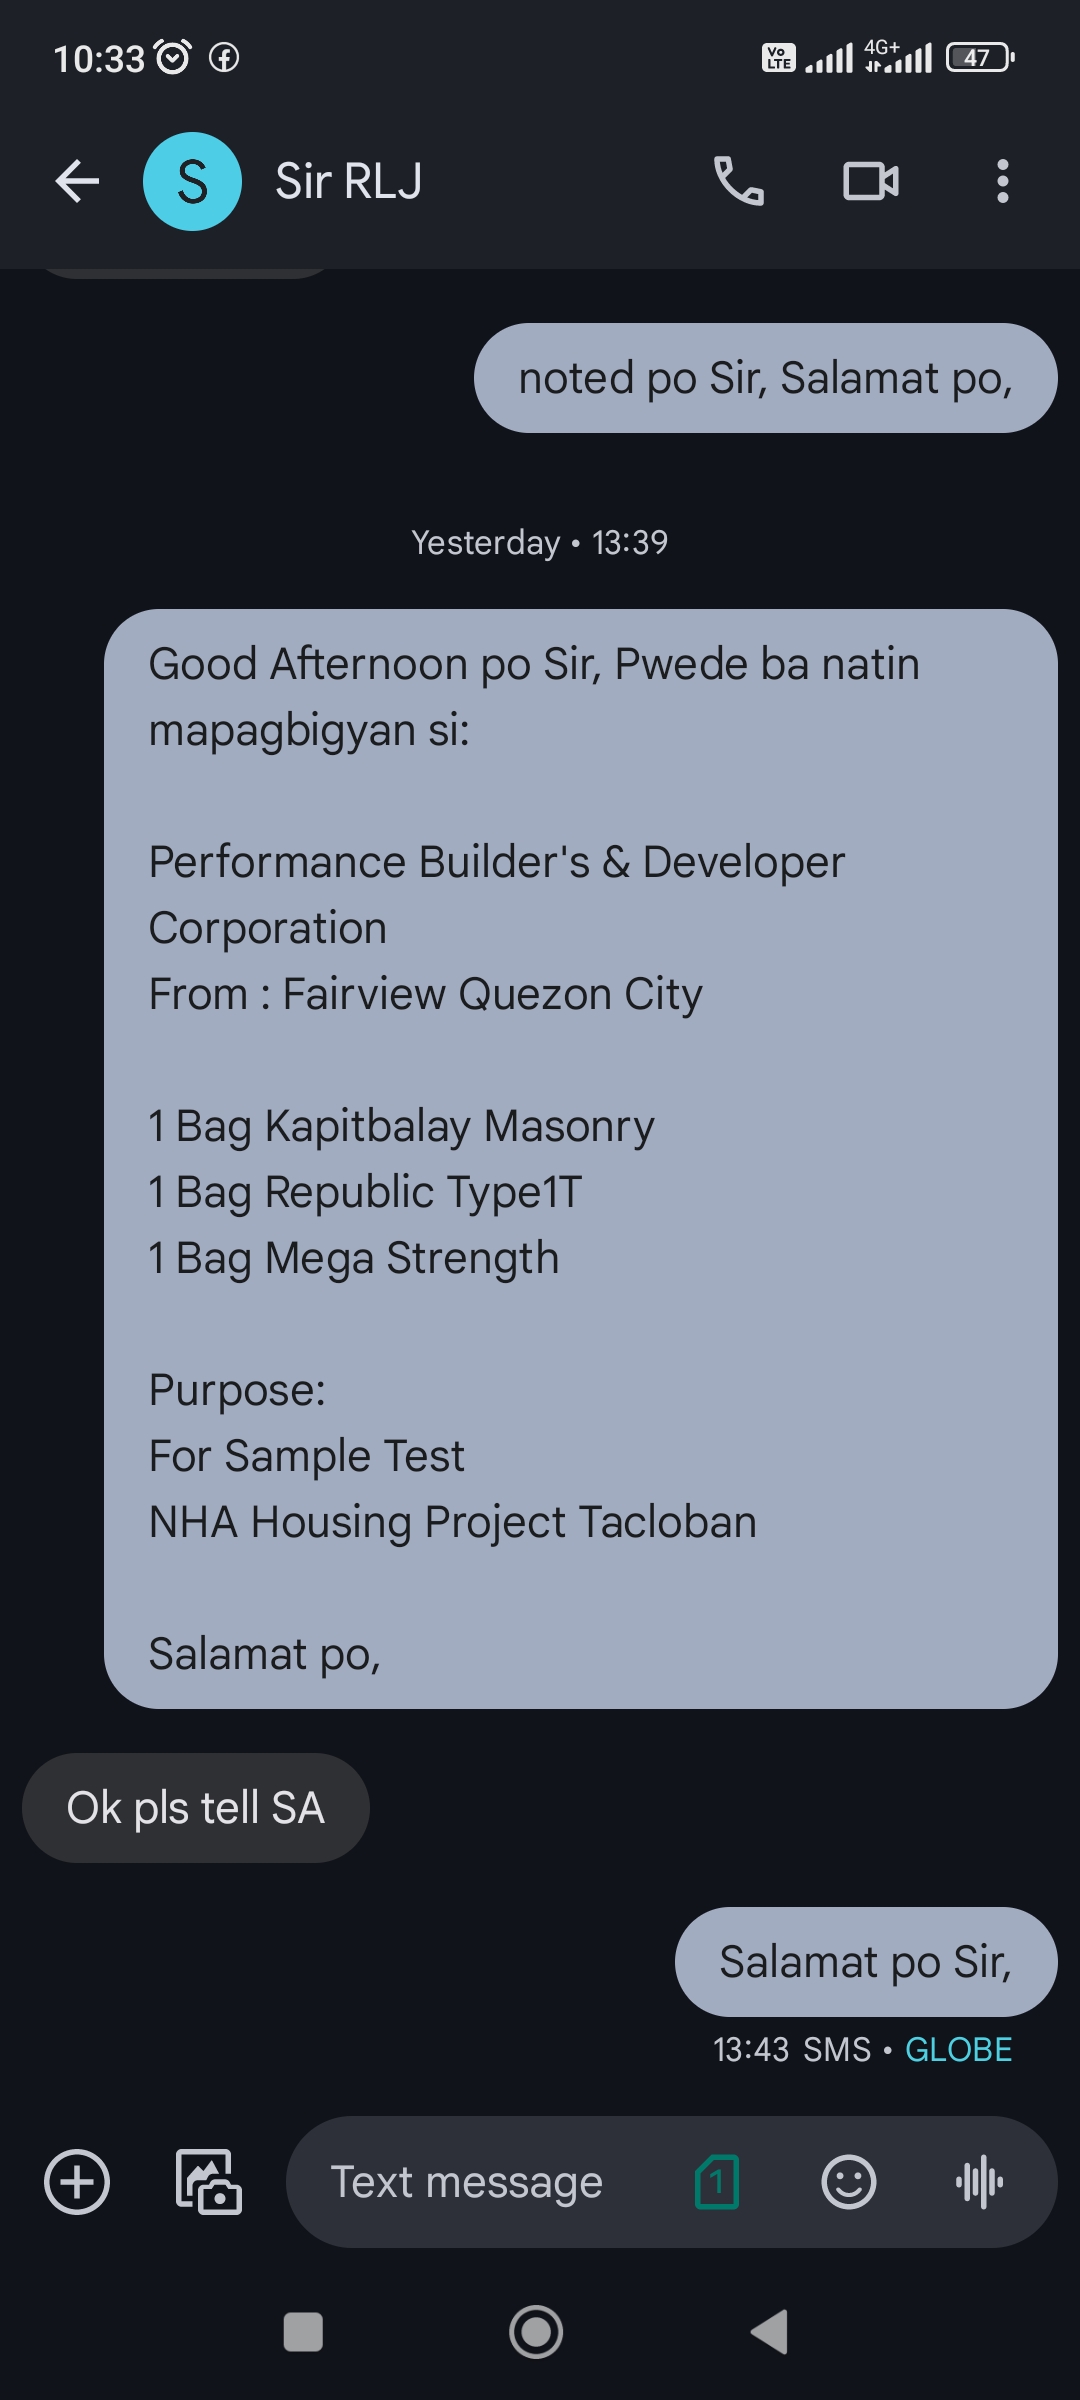Select the "noted po Sir, Salamat po," bubble
1080x2400 pixels.
click(765, 378)
